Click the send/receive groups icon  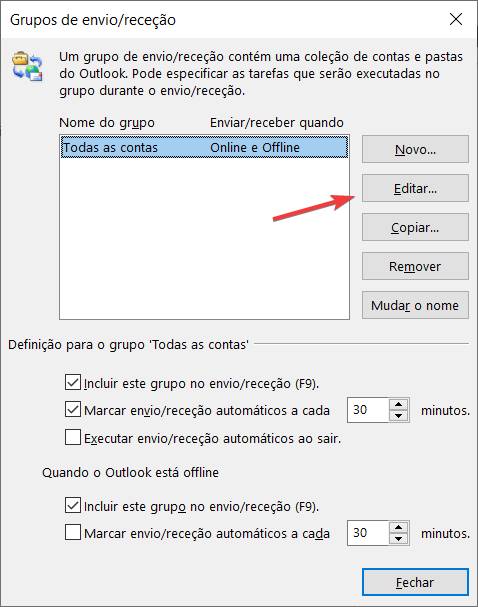[x=27, y=66]
